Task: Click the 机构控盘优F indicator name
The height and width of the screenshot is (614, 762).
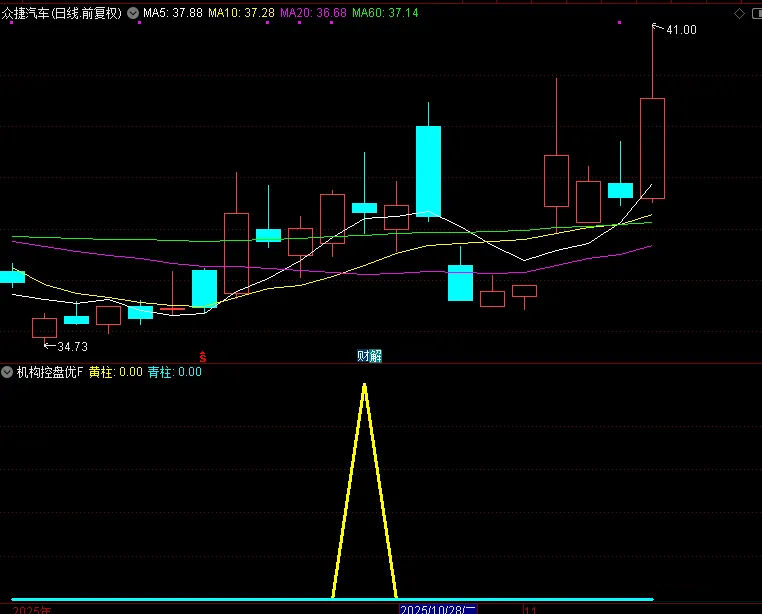Action: pos(49,372)
